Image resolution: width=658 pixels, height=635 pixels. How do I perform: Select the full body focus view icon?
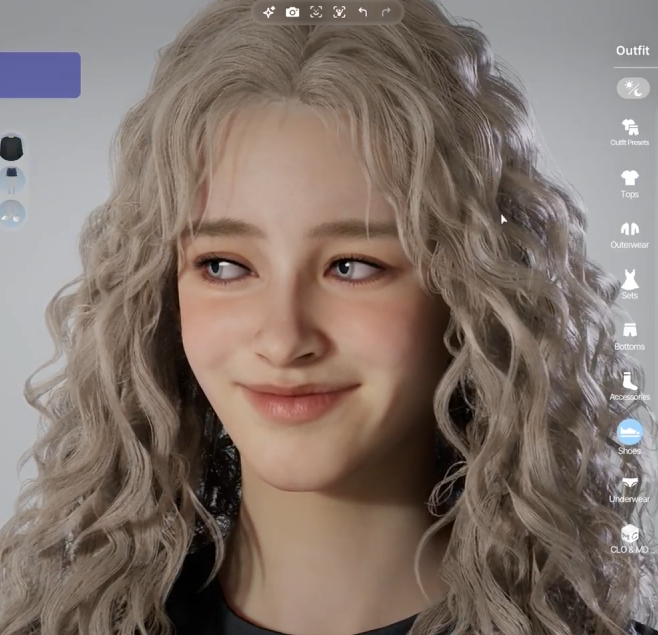(x=339, y=12)
